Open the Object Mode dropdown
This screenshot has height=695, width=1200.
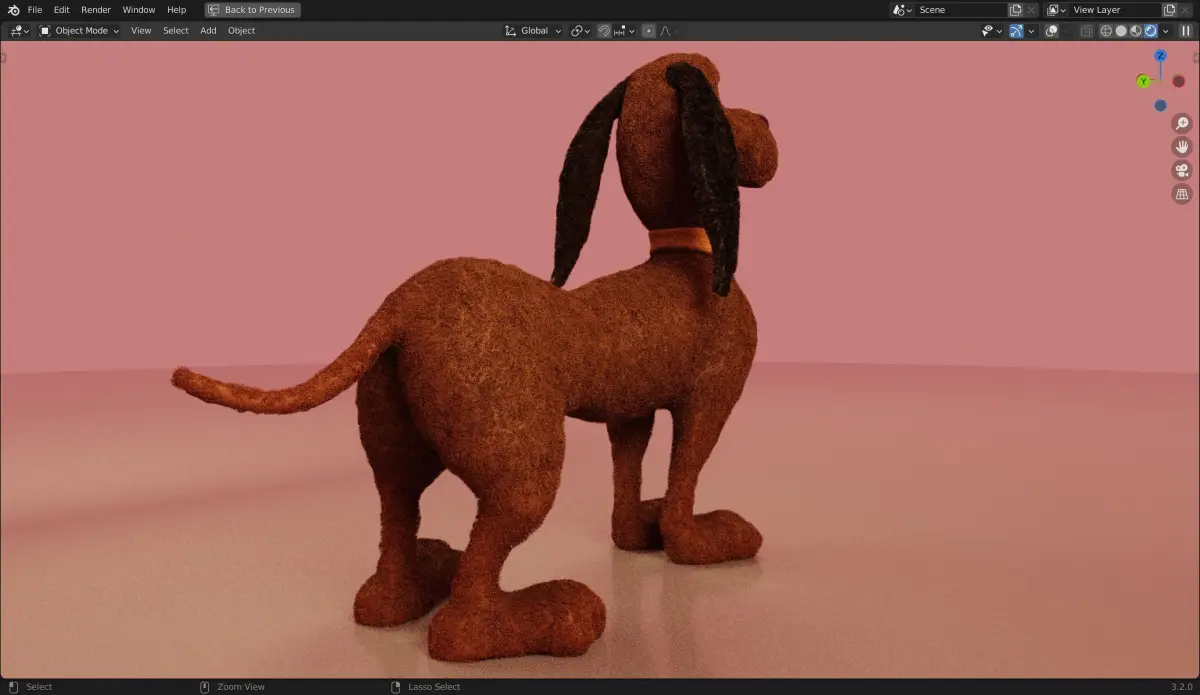(79, 31)
